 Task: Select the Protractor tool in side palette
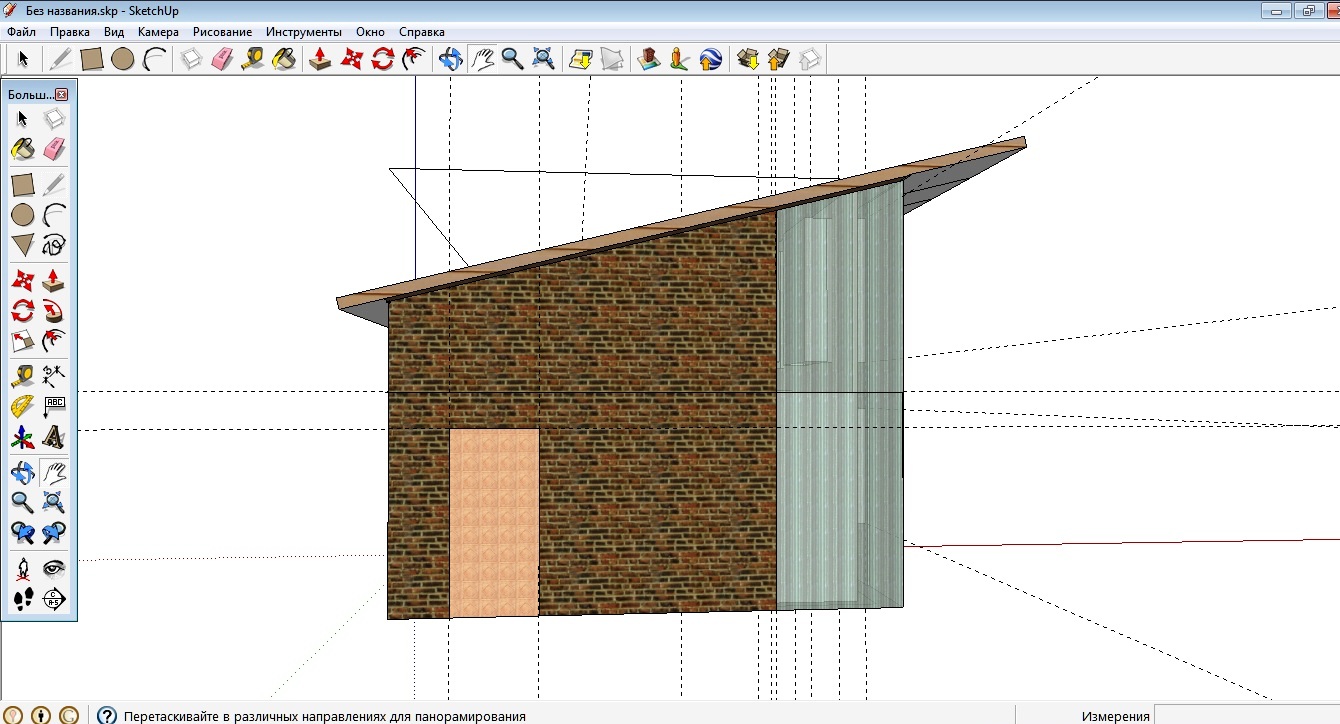coord(22,407)
